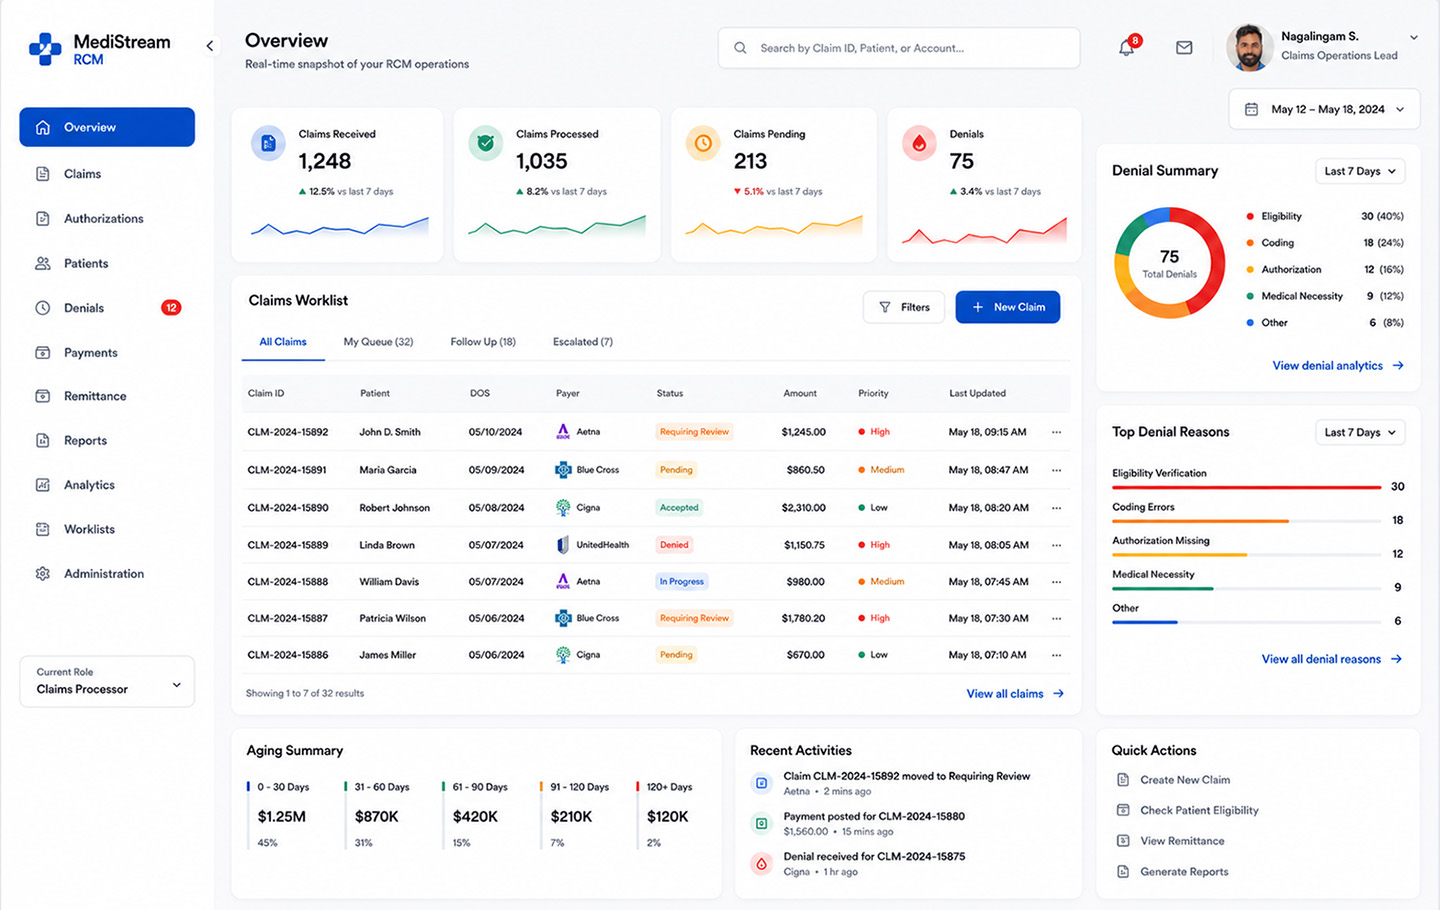
Task: Open Denial Summary Last 7 Days dropdown
Action: pyautogui.click(x=1360, y=171)
